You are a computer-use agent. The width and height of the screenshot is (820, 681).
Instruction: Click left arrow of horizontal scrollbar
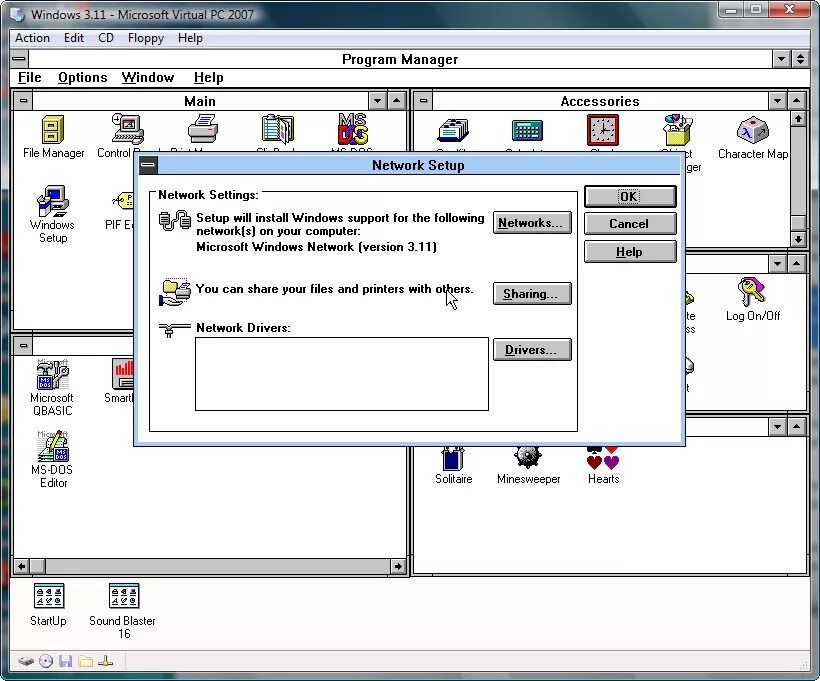pos(21,566)
